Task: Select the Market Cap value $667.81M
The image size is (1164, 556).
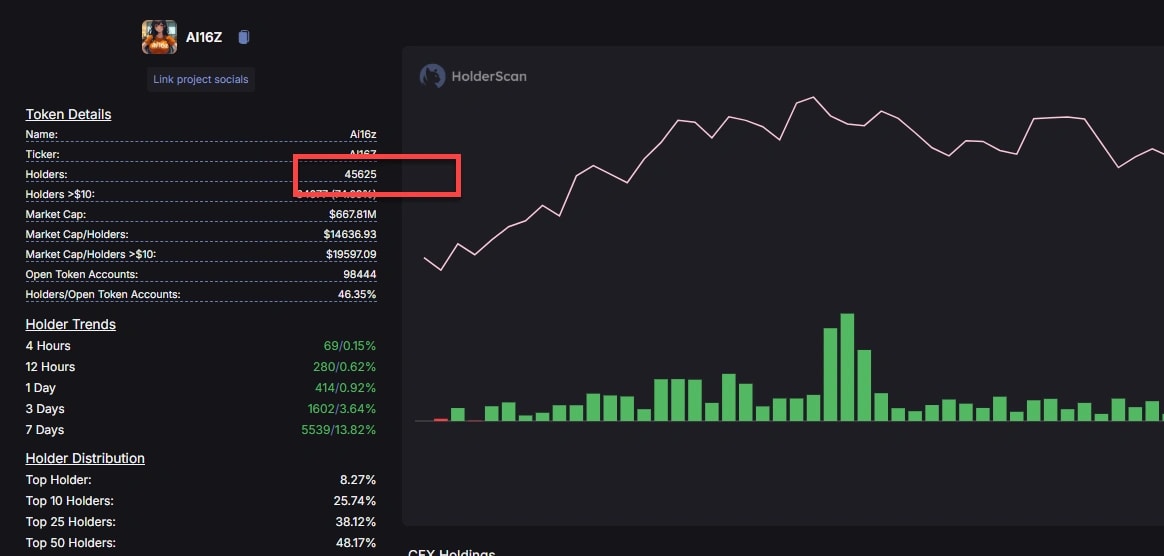Action: [x=353, y=215]
